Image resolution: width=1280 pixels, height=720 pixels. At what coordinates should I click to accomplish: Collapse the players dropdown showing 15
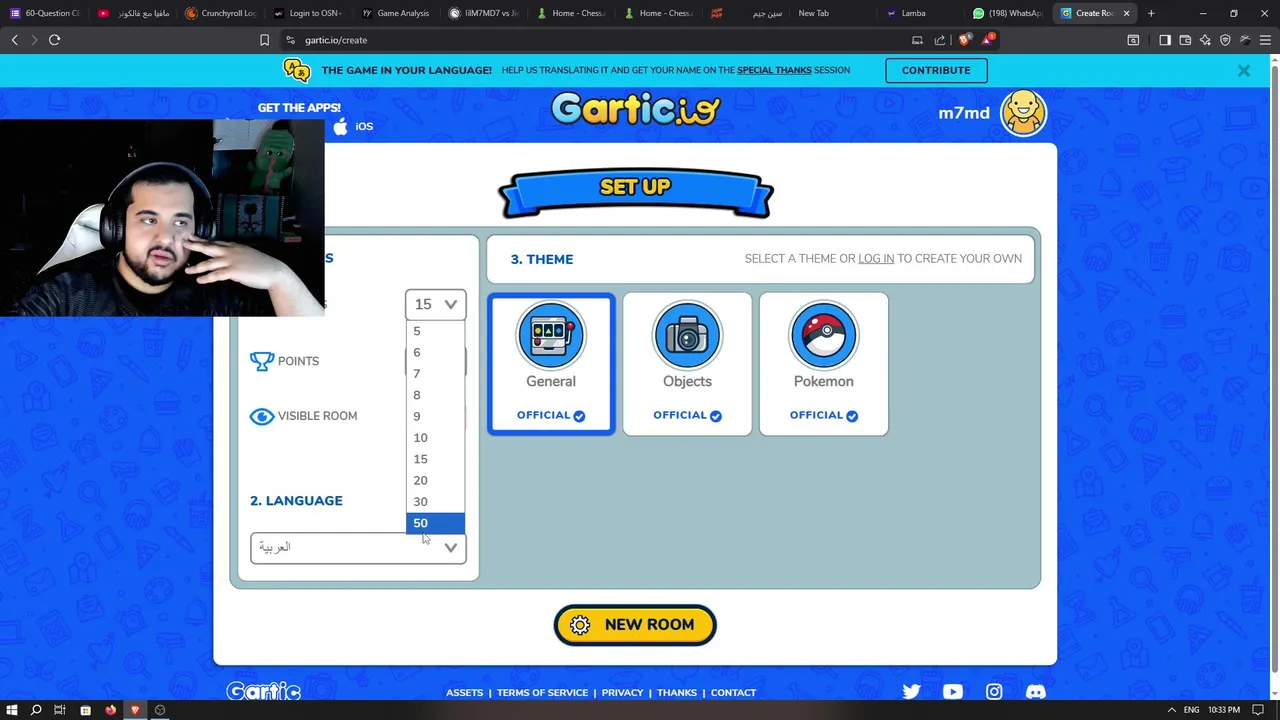coord(435,304)
